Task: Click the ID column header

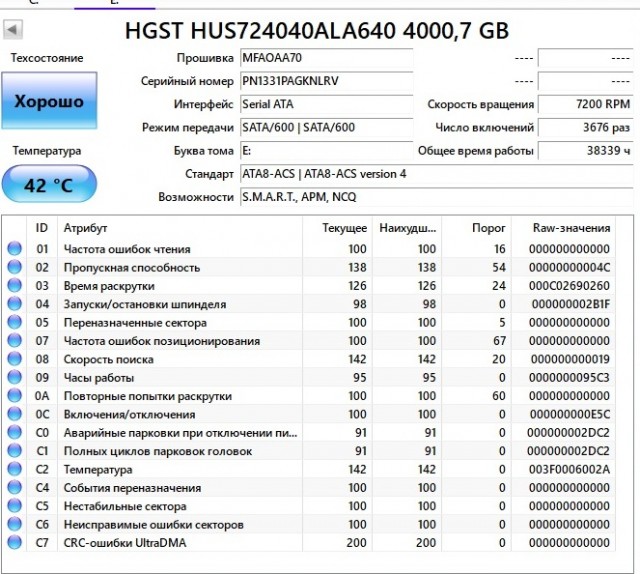Action: (42, 228)
